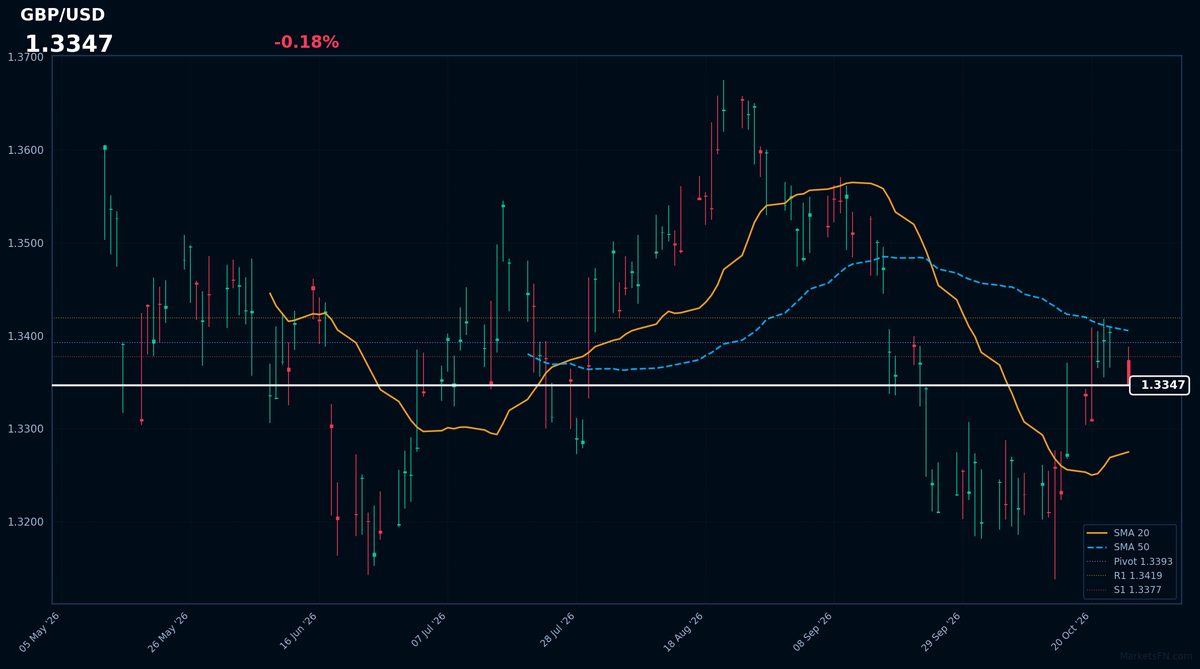Screen dimensions: 1200x669
Task: Click the 29 Sep '26 date label
Action: (x=940, y=632)
